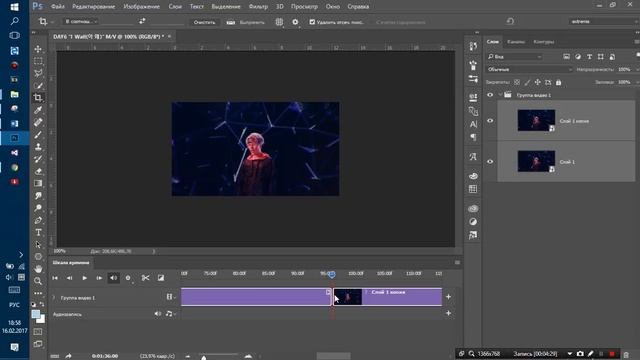The width and height of the screenshot is (640, 360).
Task: Filter layers by type (T) icon
Action: [589, 57]
